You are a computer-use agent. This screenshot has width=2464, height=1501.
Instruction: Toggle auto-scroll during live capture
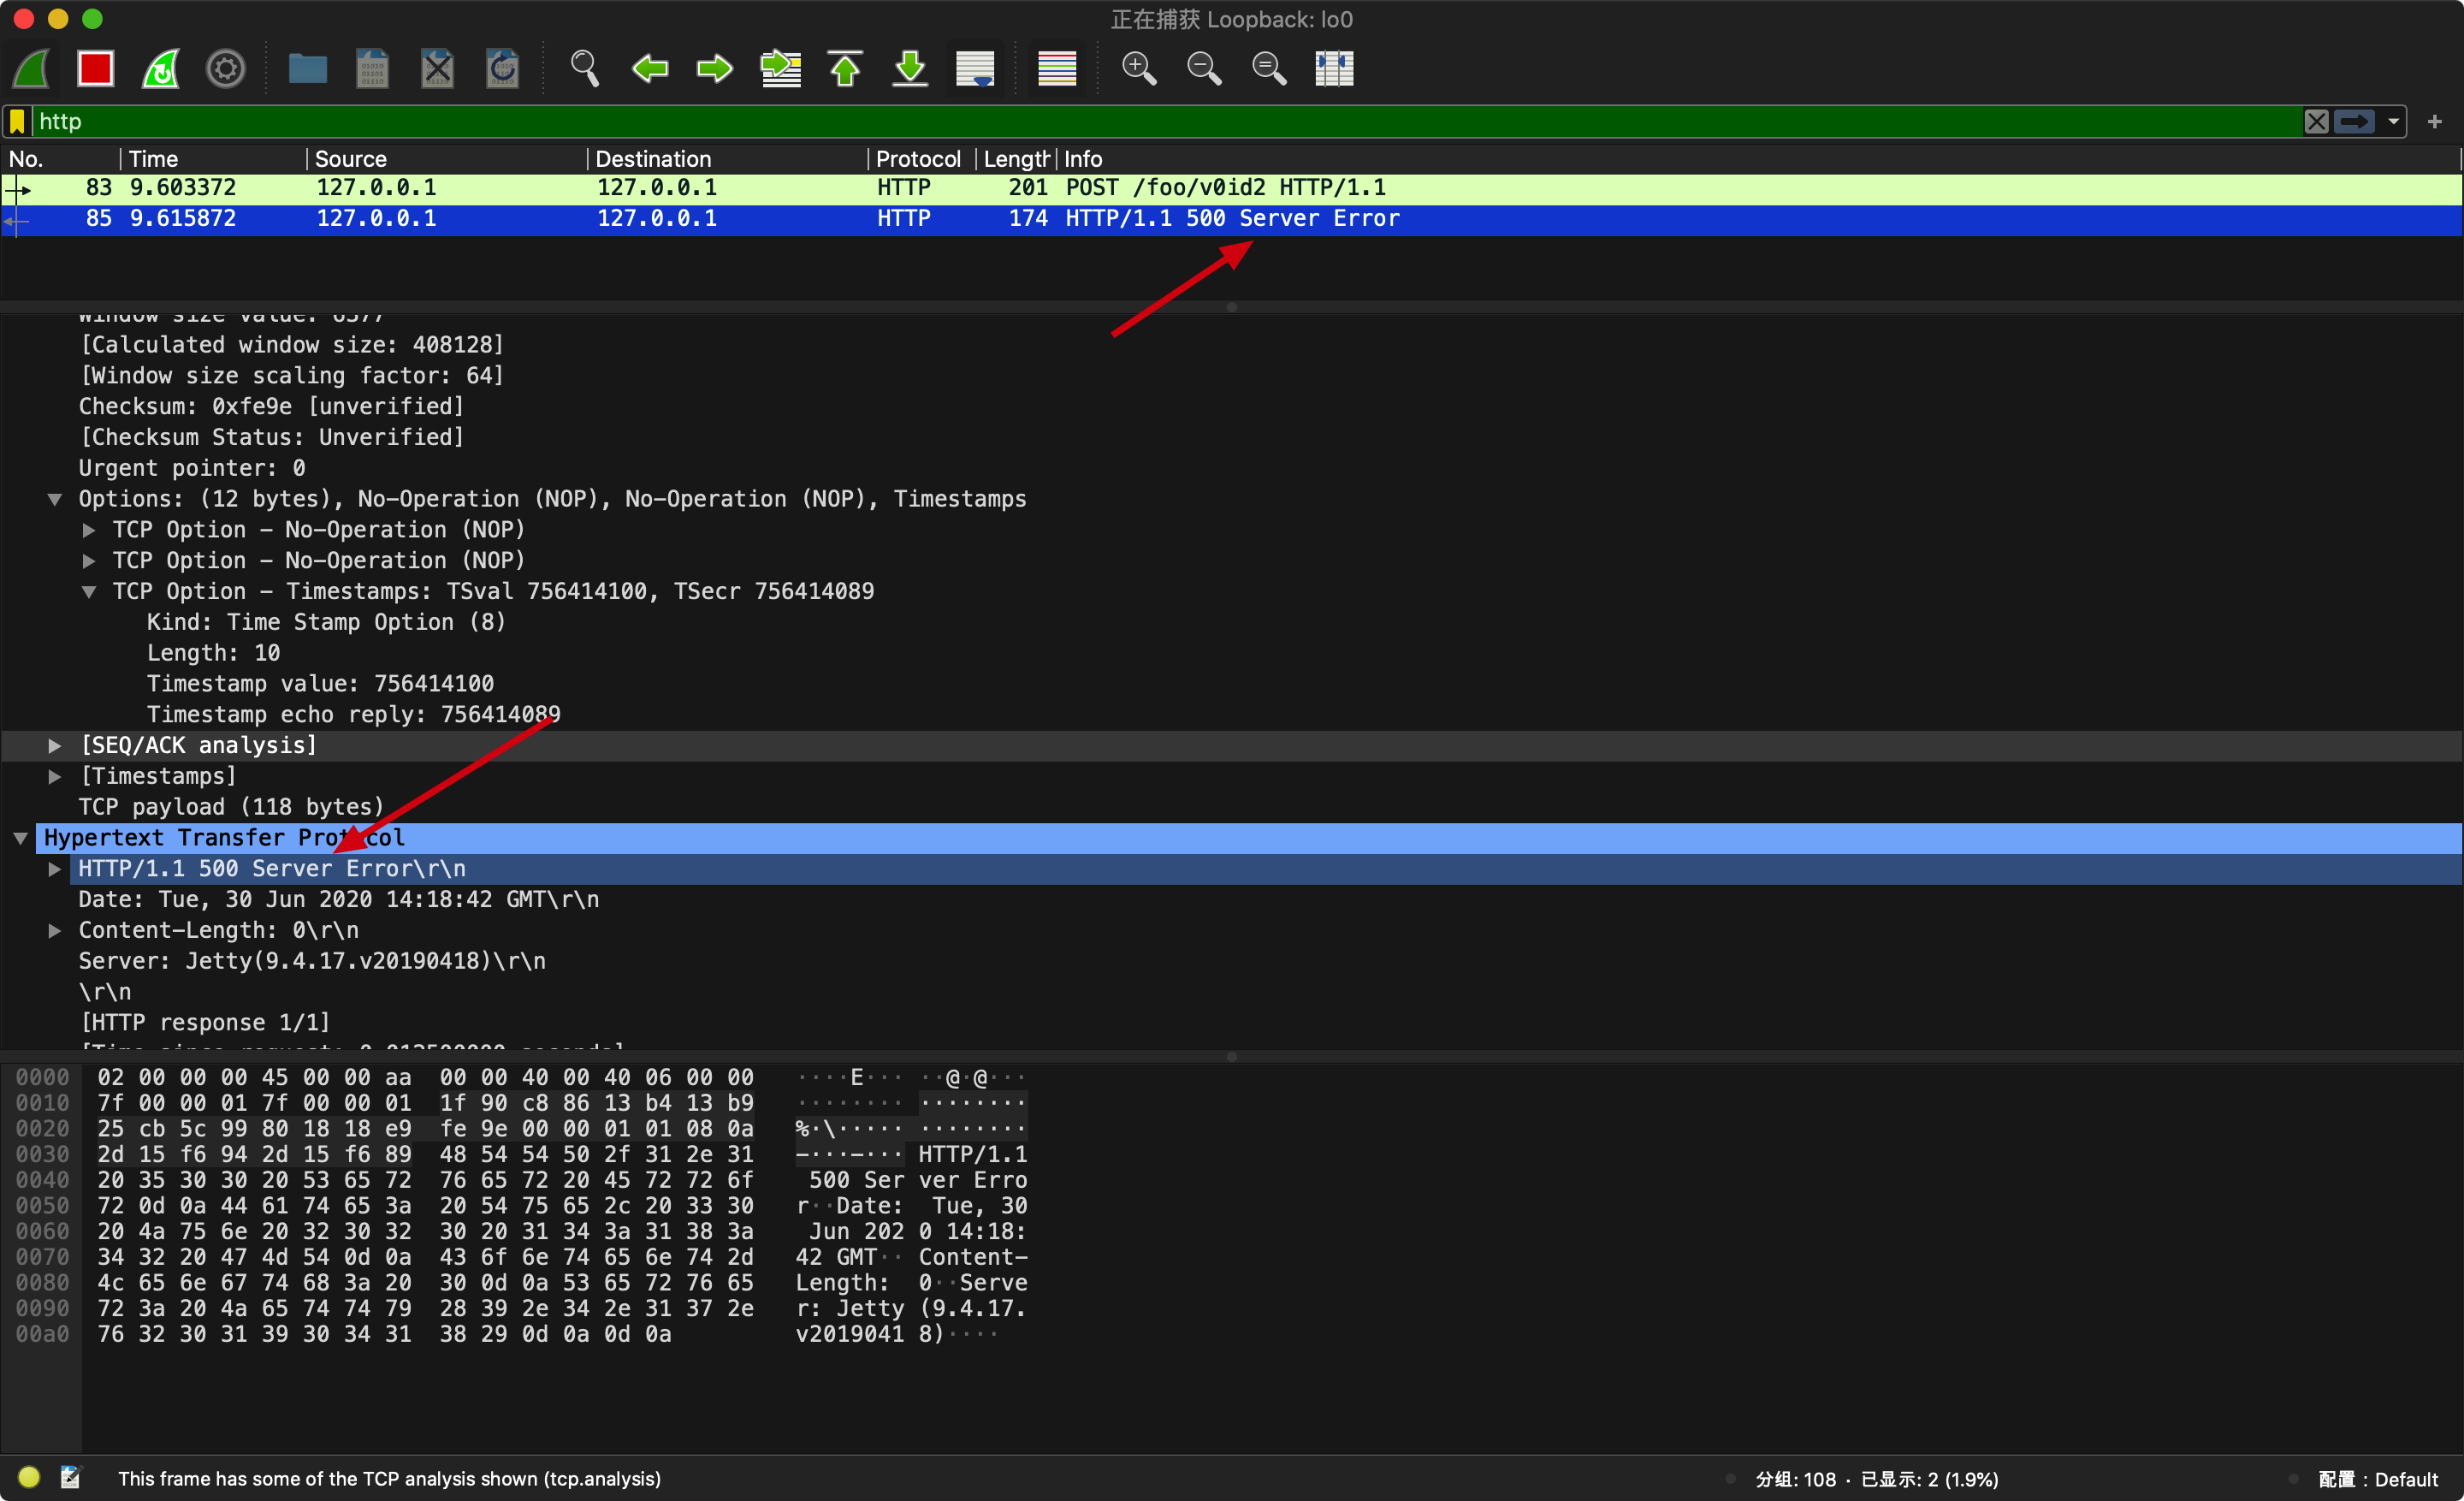975,69
